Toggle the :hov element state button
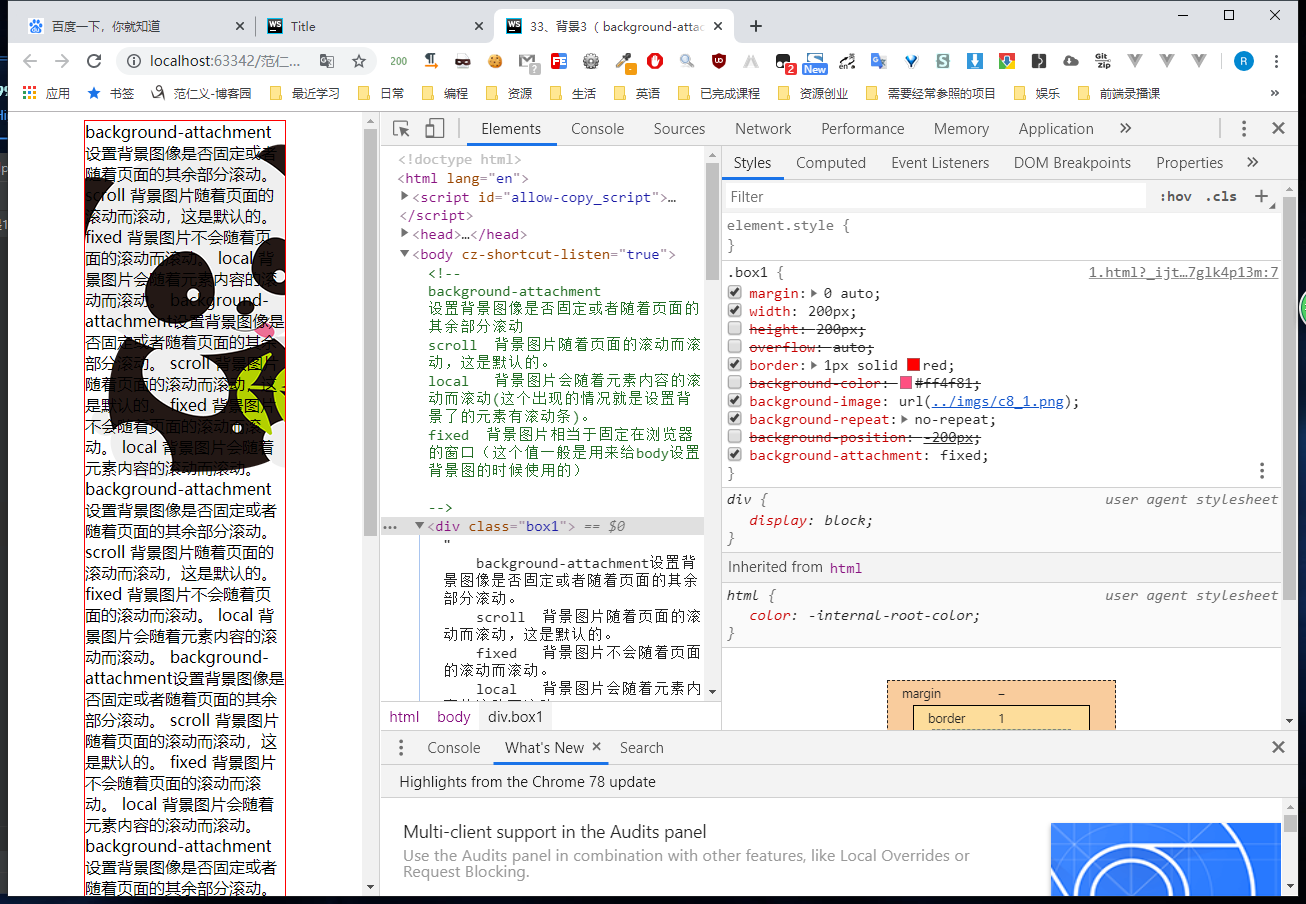1306x904 pixels. click(1175, 196)
